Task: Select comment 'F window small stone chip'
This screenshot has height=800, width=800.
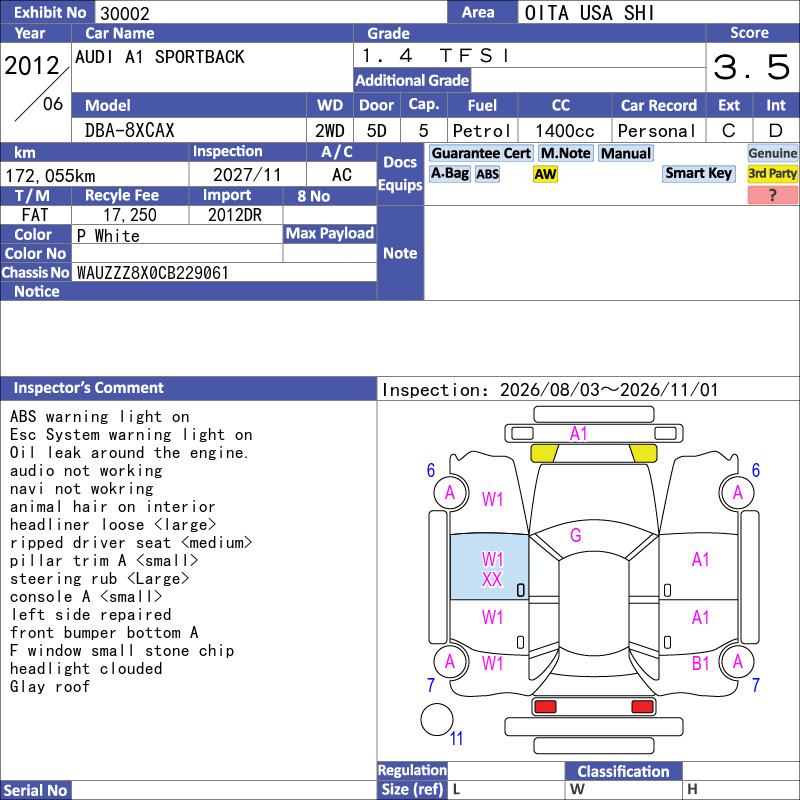Action: pyautogui.click(x=122, y=651)
